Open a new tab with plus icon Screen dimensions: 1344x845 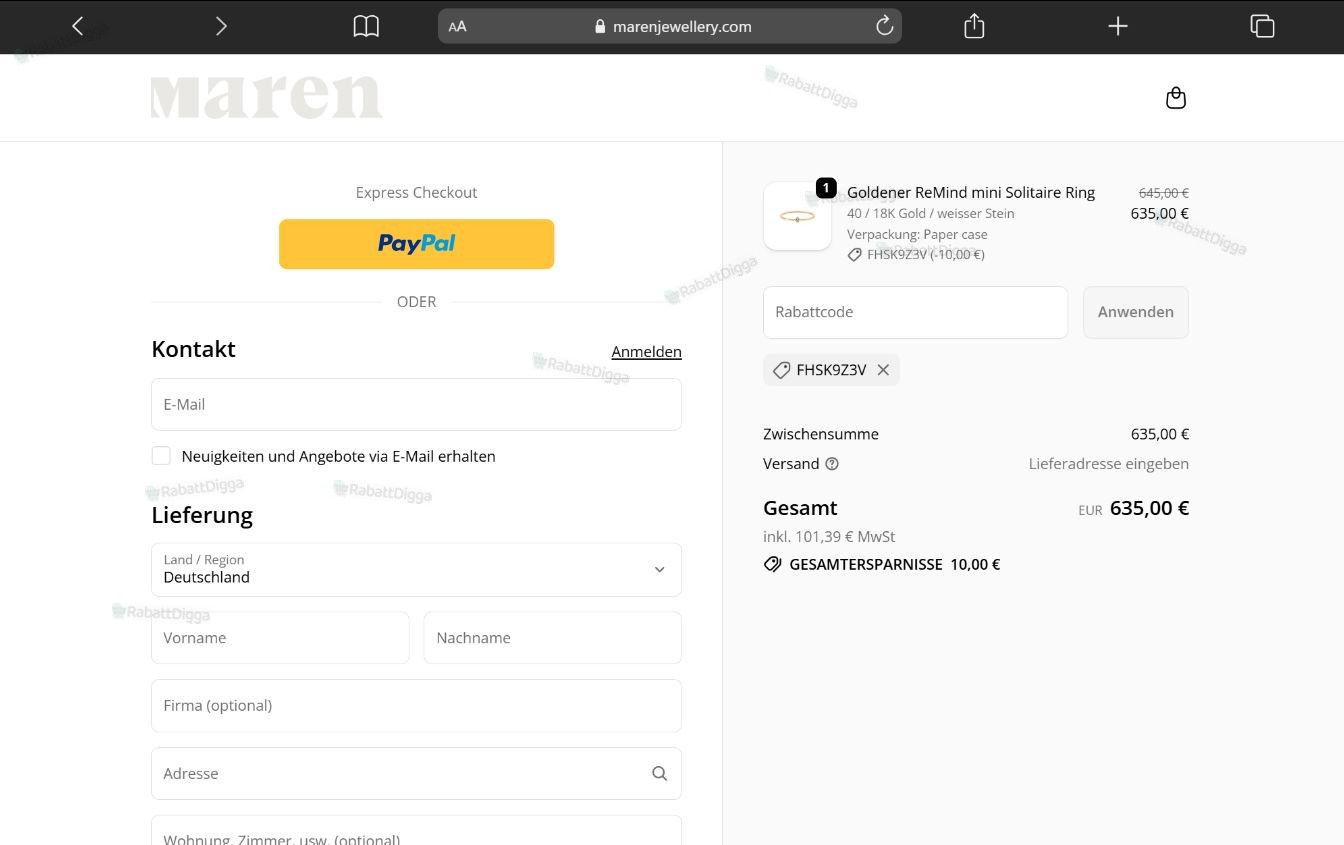click(1118, 26)
